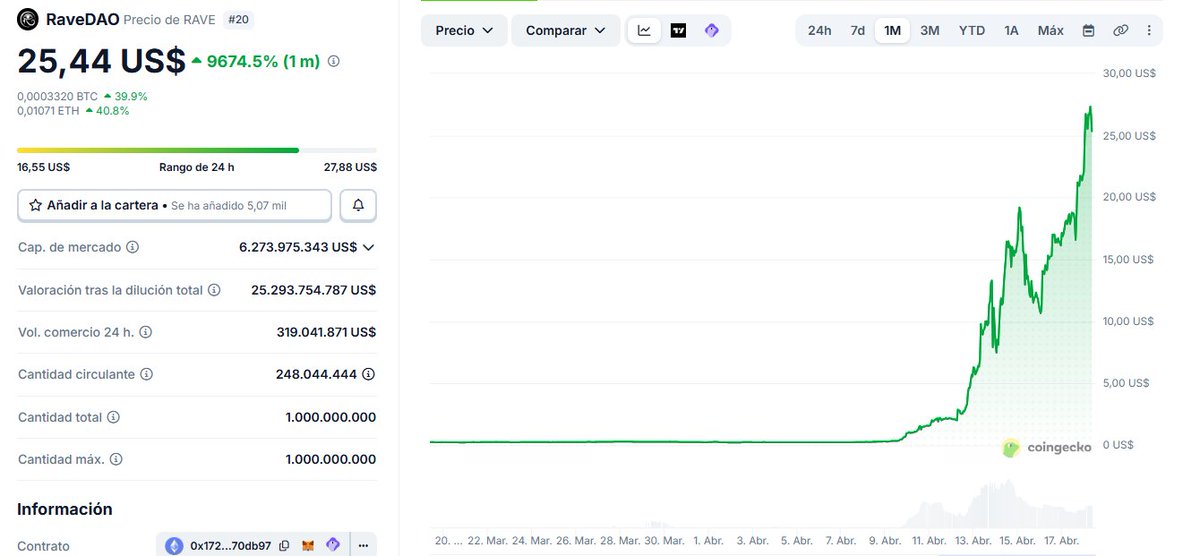Open info icon beside Cantidad circulante label
The width and height of the screenshot is (1200, 556).
146,374
